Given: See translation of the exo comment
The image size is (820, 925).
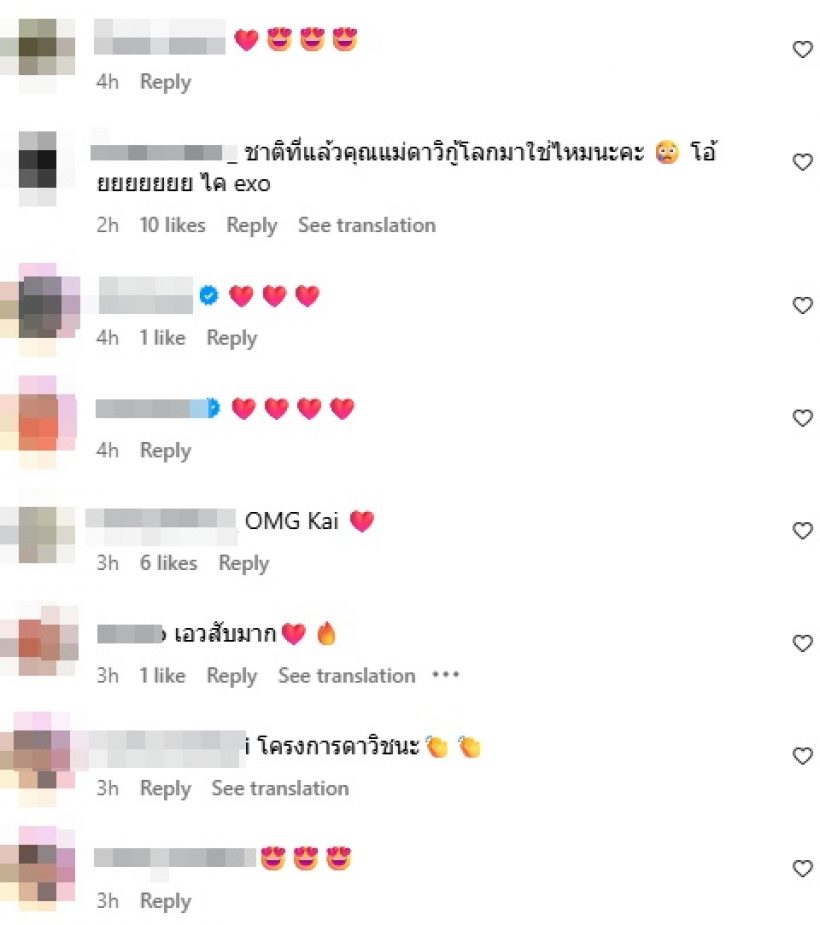Looking at the screenshot, I should [x=367, y=225].
